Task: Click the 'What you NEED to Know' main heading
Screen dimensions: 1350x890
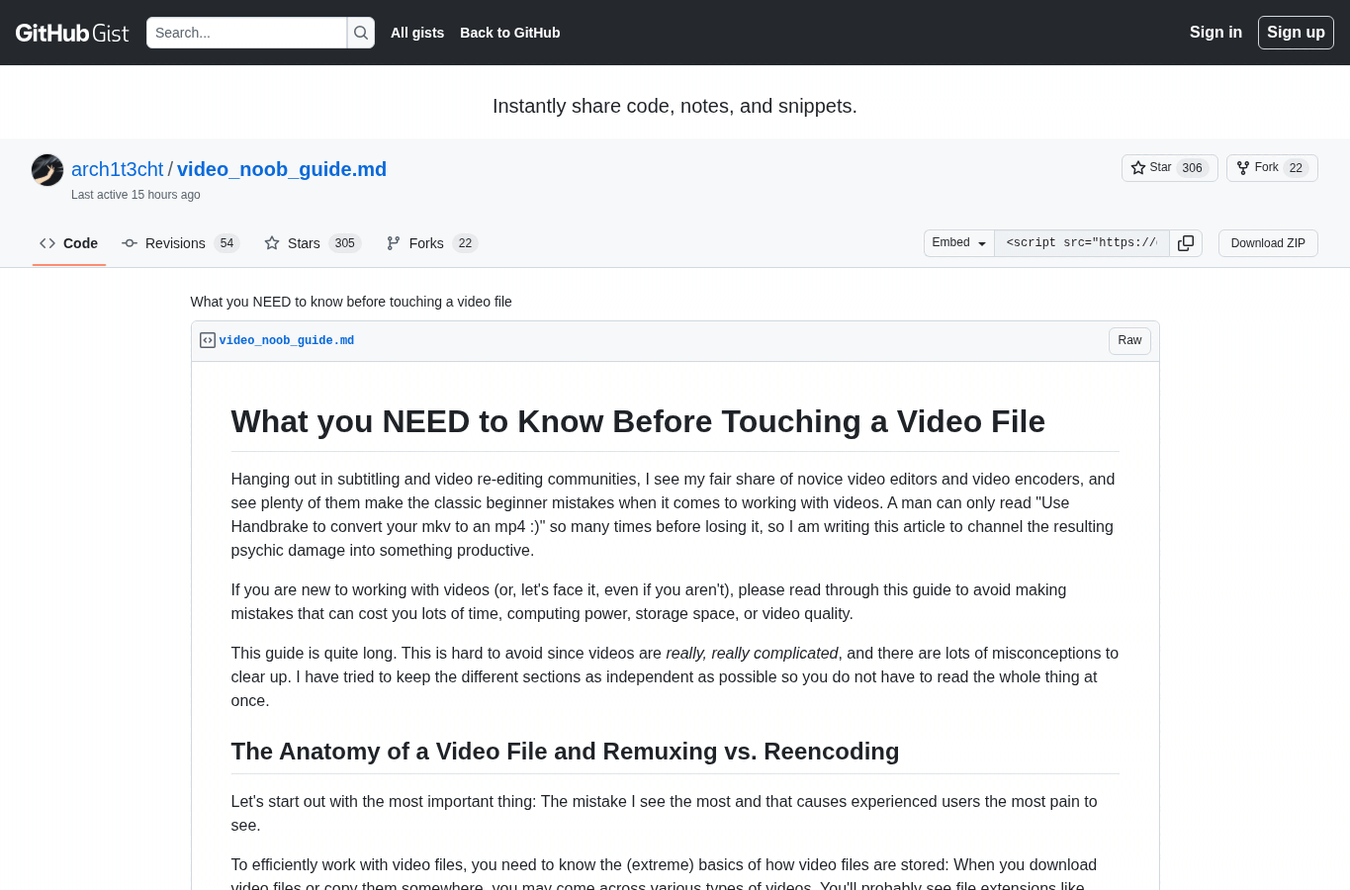Action: 638,421
